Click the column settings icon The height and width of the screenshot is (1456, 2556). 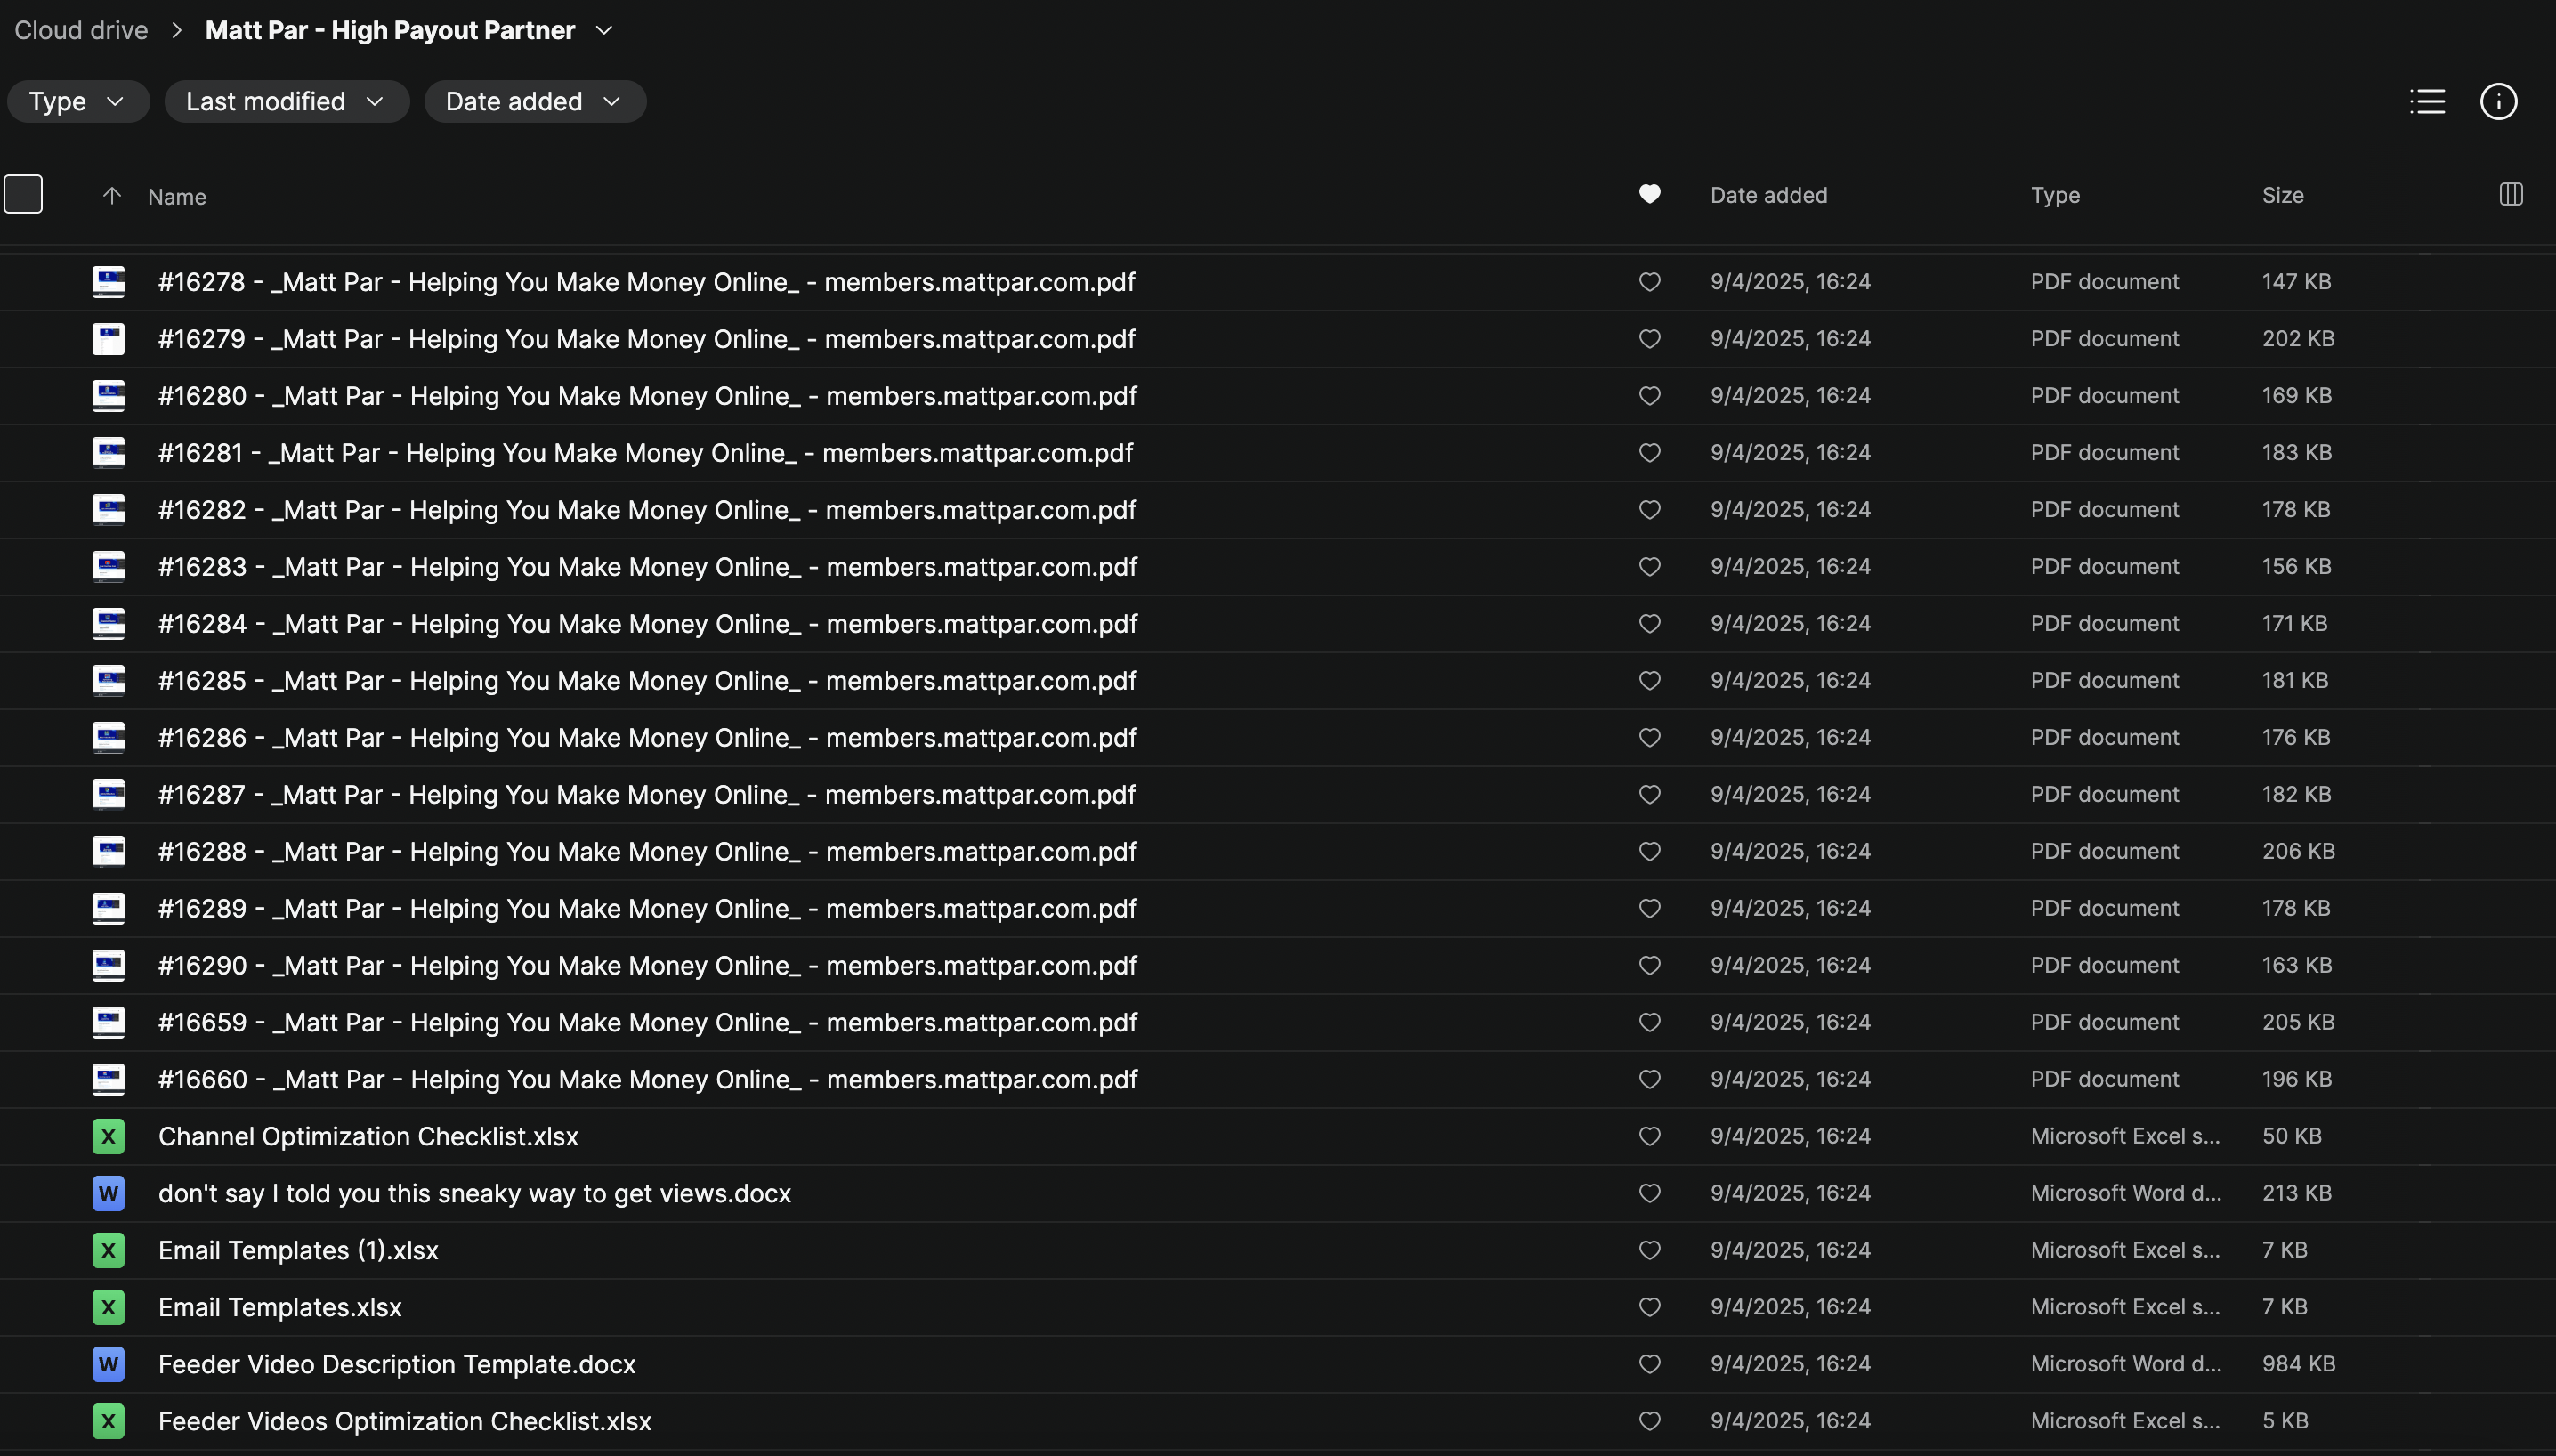point(2510,194)
